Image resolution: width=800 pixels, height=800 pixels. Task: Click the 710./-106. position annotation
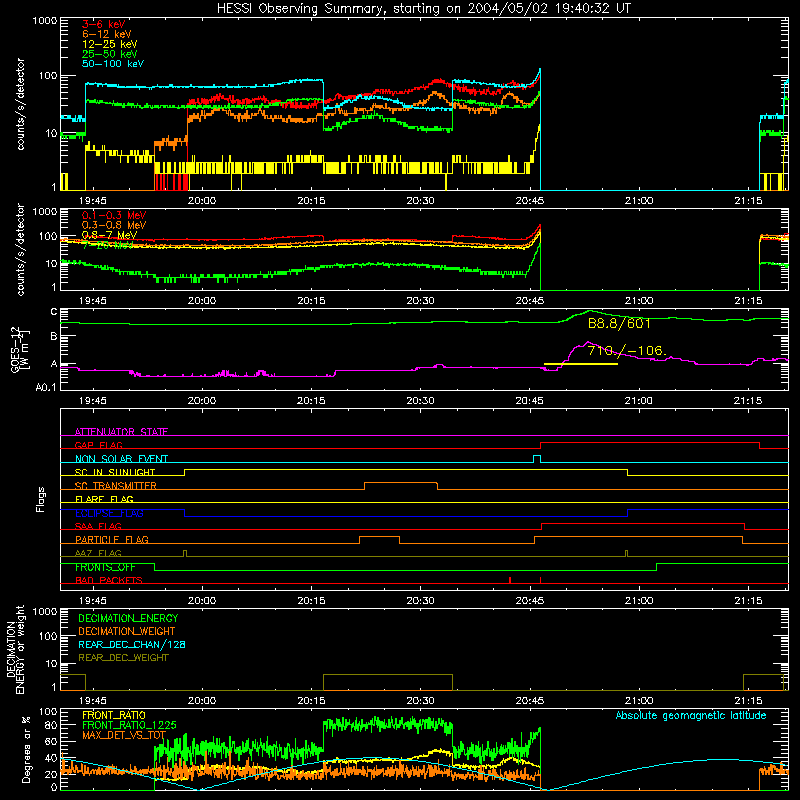coord(627,351)
